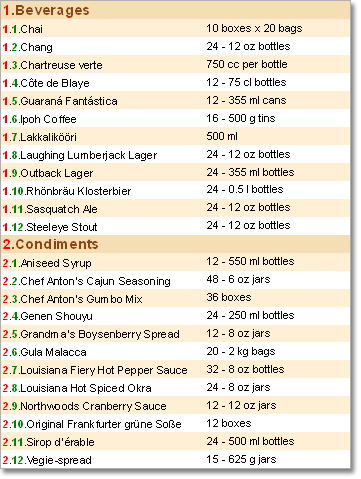Click Laughing Lumberjack Lager item

[x=176, y=154]
